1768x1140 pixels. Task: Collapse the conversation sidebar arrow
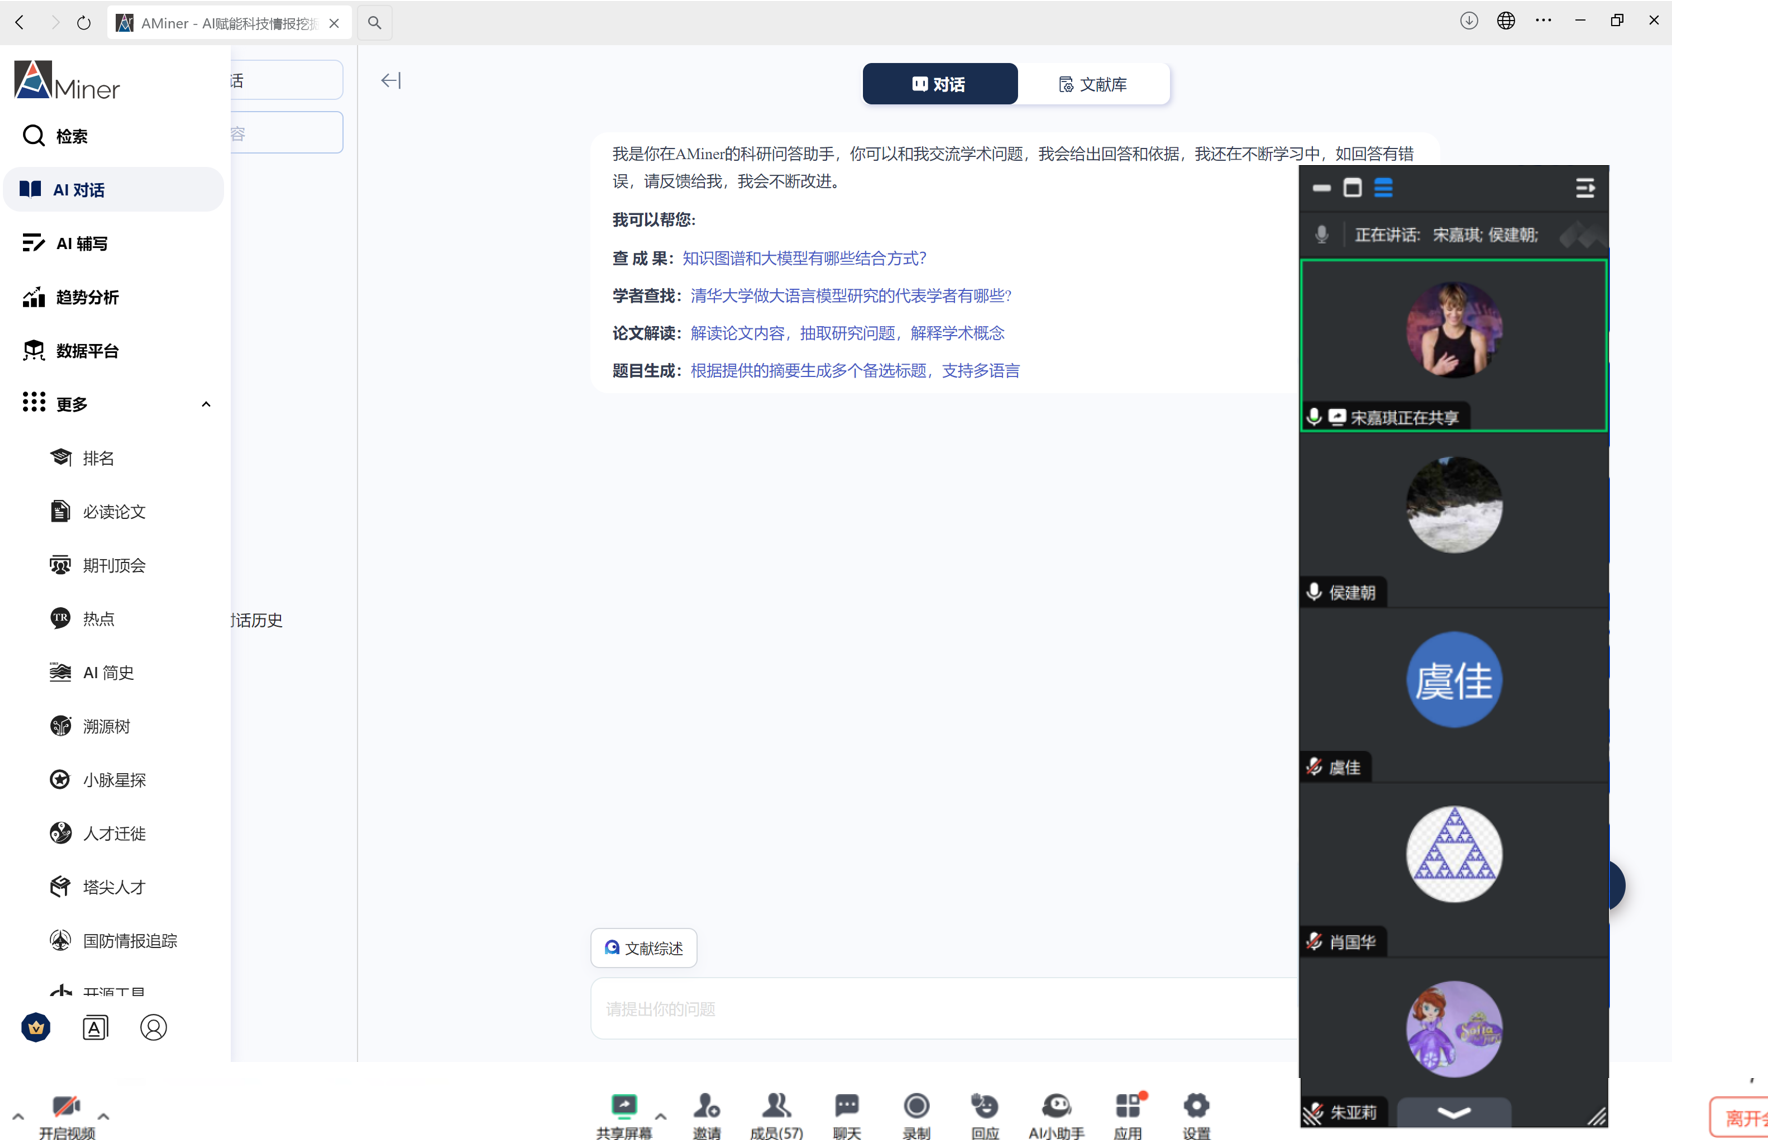(391, 81)
